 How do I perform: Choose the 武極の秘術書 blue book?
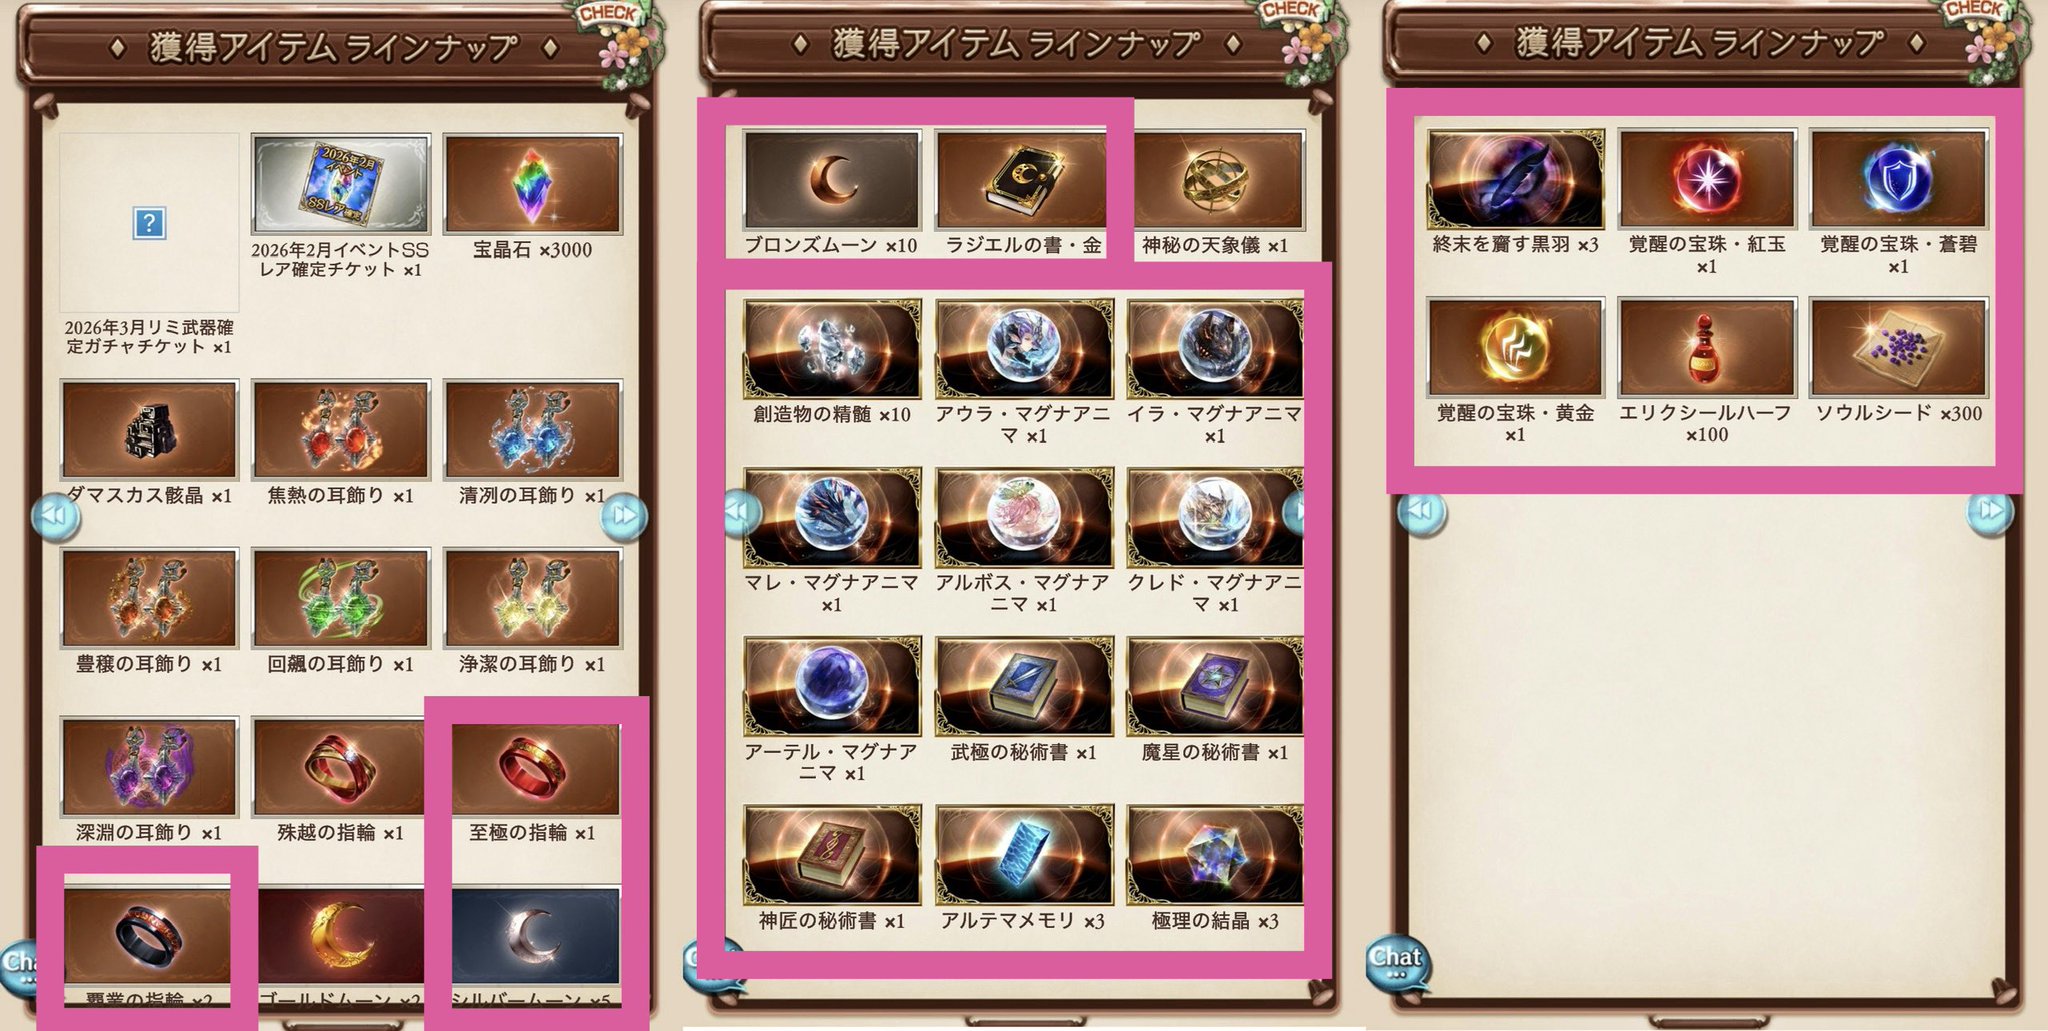1024,686
